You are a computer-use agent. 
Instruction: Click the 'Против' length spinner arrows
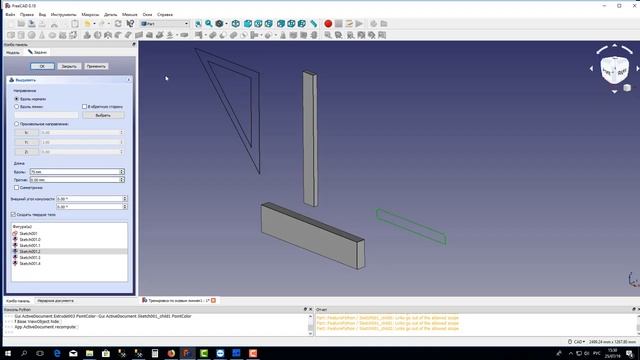pyautogui.click(x=122, y=180)
